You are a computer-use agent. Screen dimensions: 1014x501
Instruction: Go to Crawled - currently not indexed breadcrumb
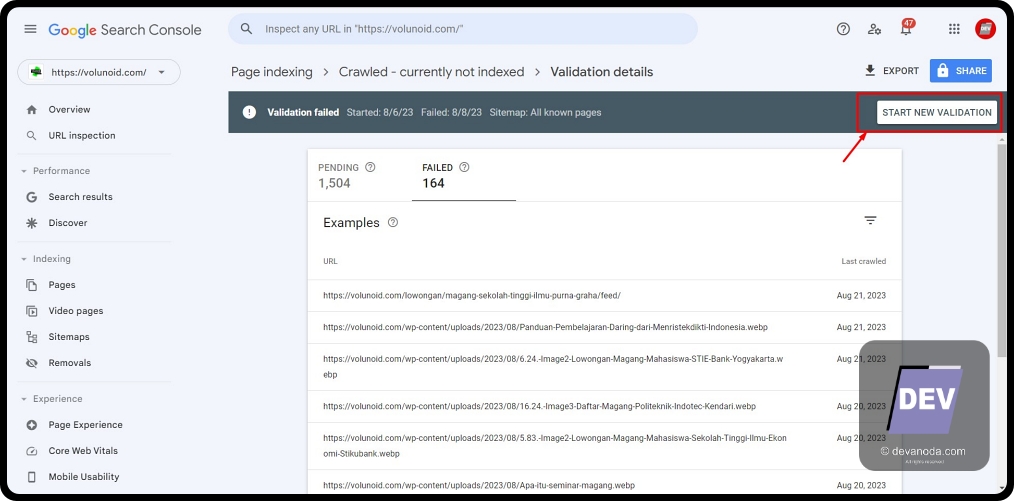pyautogui.click(x=431, y=72)
